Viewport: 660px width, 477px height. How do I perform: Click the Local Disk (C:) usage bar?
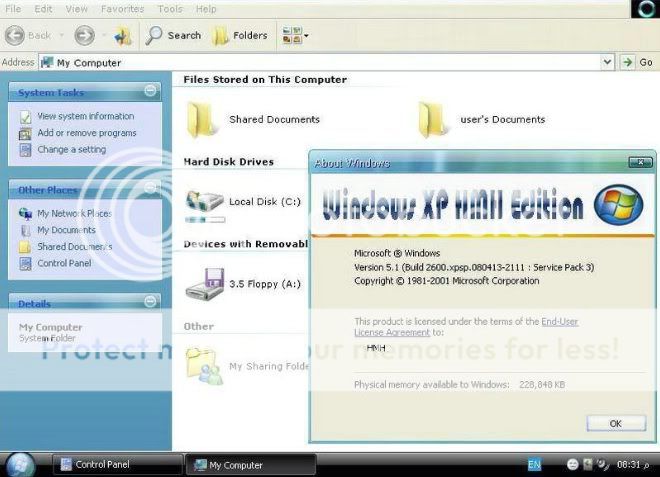tap(205, 219)
